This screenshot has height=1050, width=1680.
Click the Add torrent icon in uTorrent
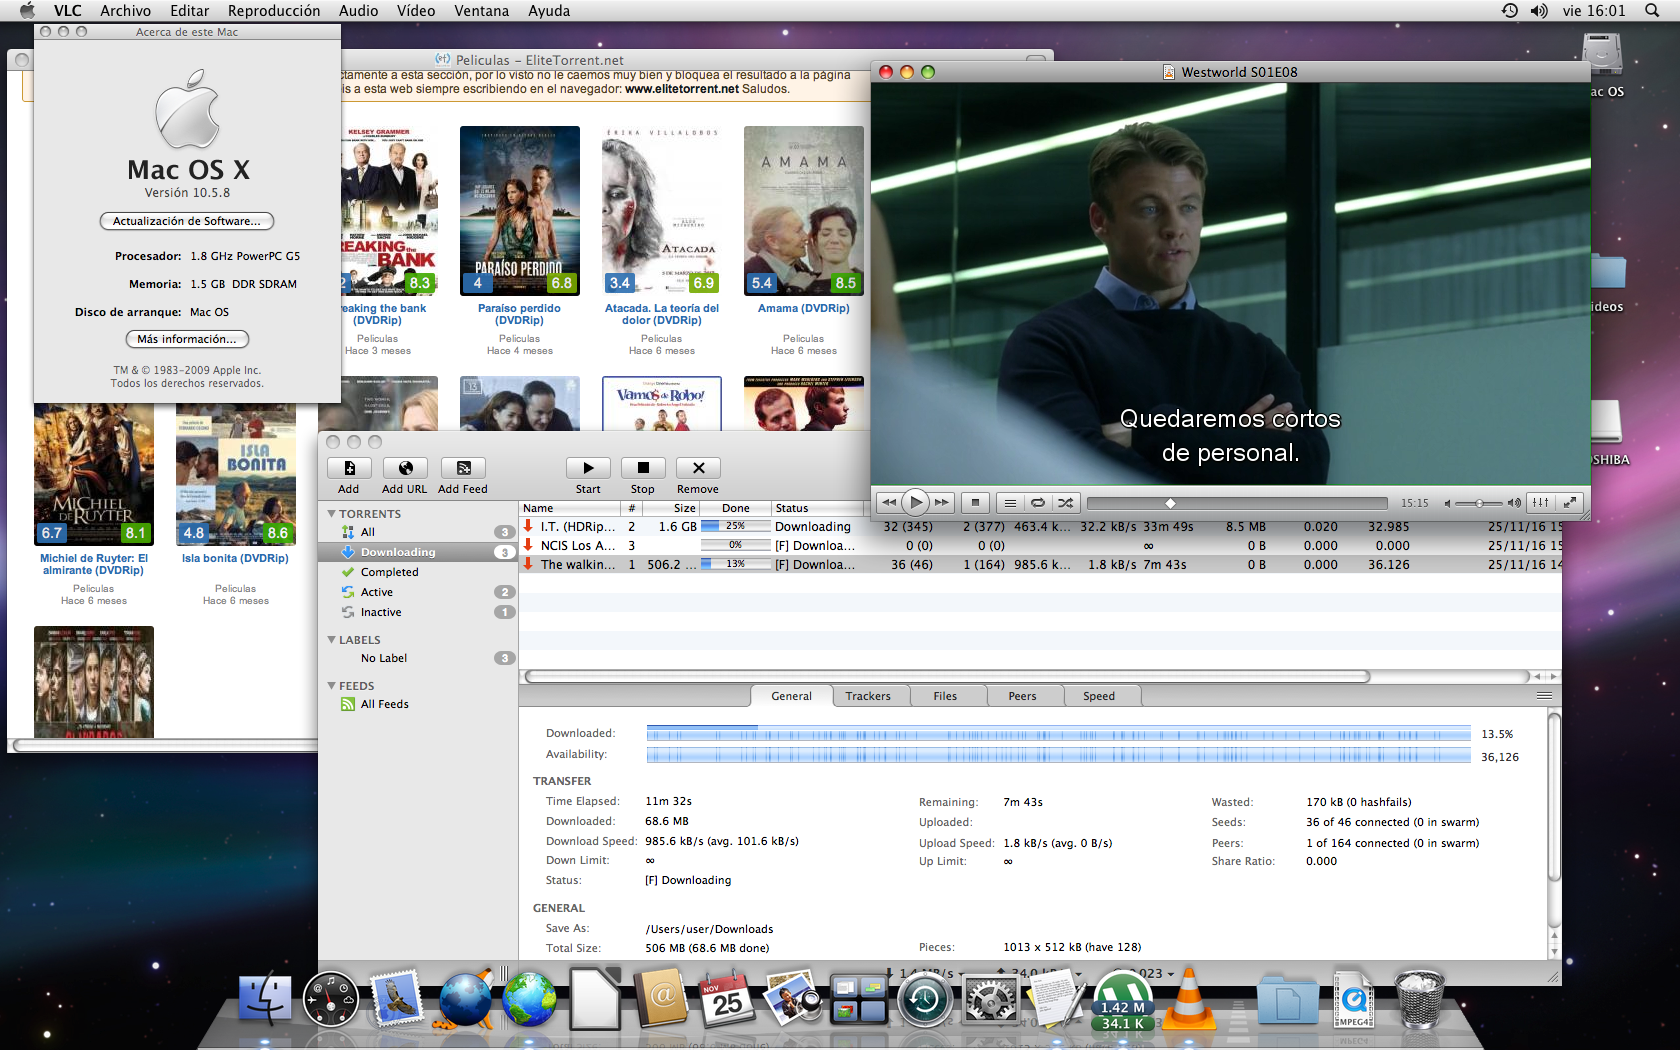(349, 468)
